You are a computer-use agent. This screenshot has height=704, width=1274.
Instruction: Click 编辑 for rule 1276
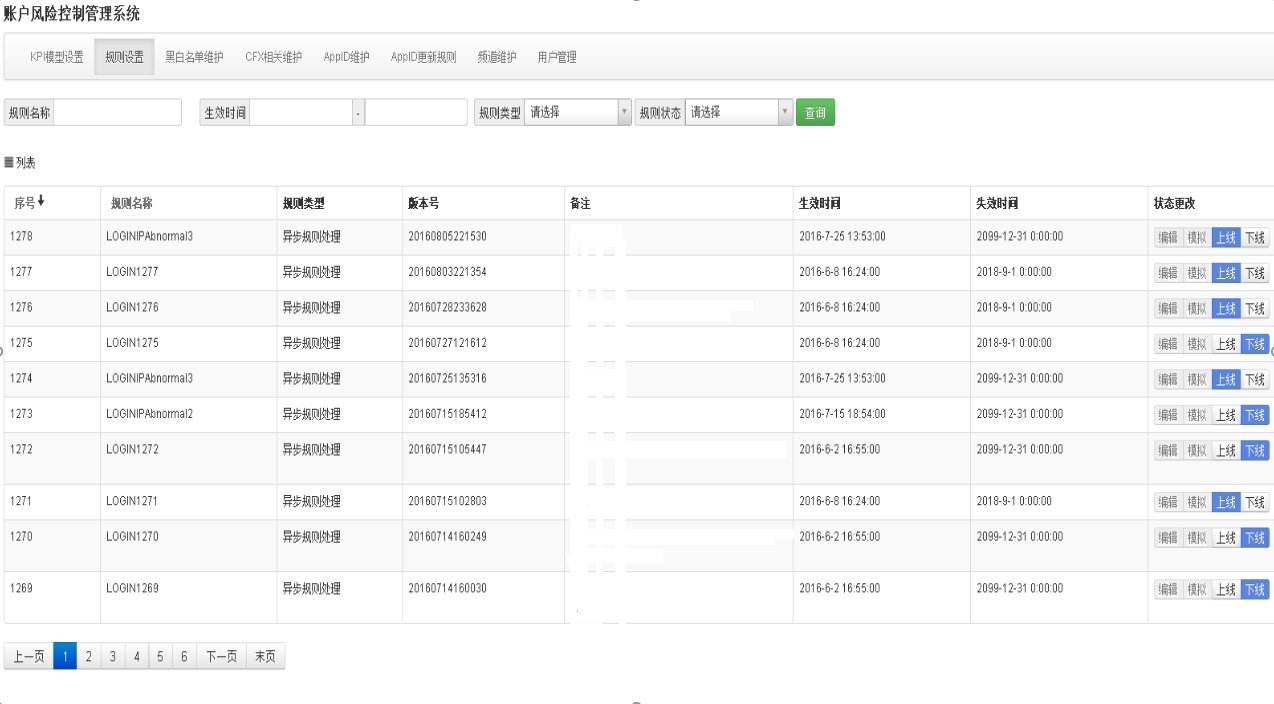tap(1167, 309)
